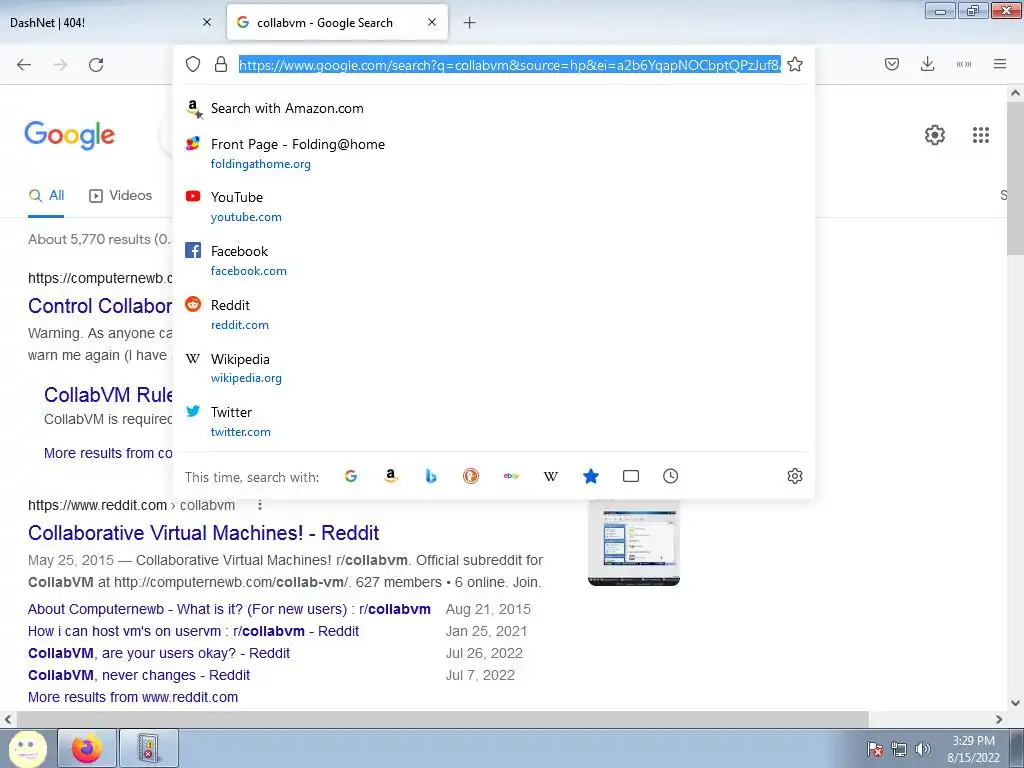This screenshot has width=1024, height=768.
Task: Click the highlighted URL in address bar
Action: coord(509,65)
